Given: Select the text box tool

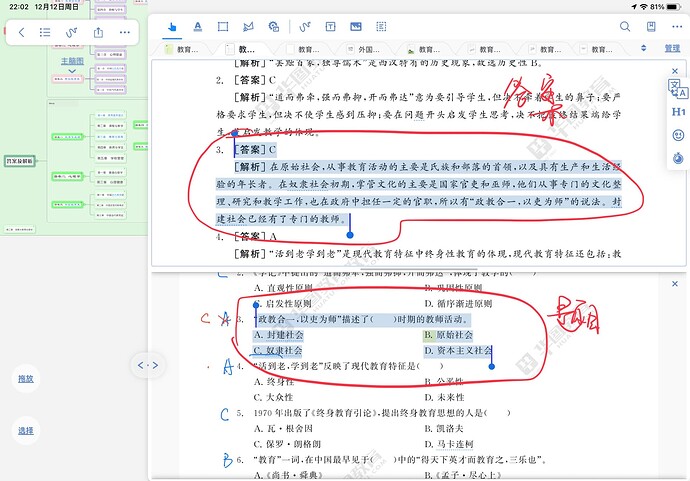Looking at the screenshot, I should click(330, 27).
